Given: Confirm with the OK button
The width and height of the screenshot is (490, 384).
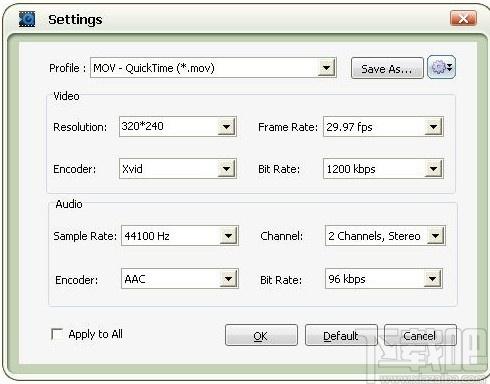Looking at the screenshot, I should tap(261, 335).
